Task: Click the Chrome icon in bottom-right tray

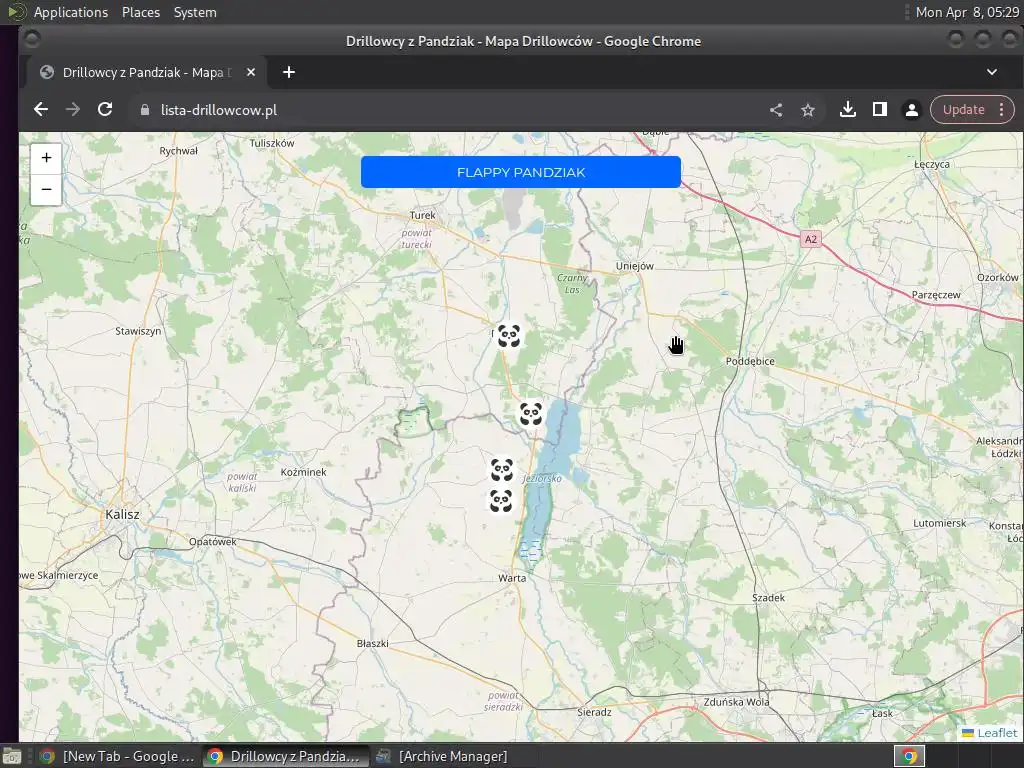Action: tap(909, 756)
